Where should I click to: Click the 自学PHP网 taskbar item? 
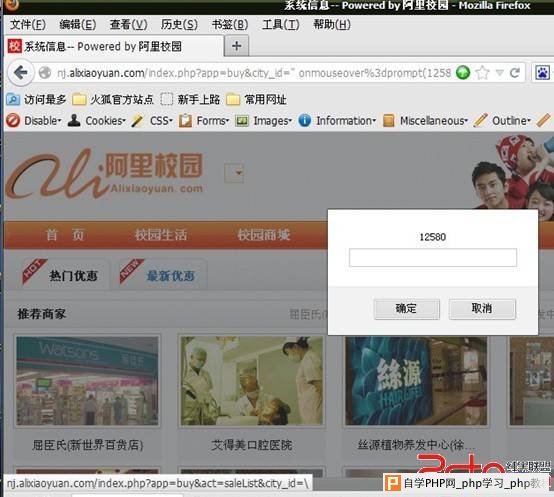(466, 483)
